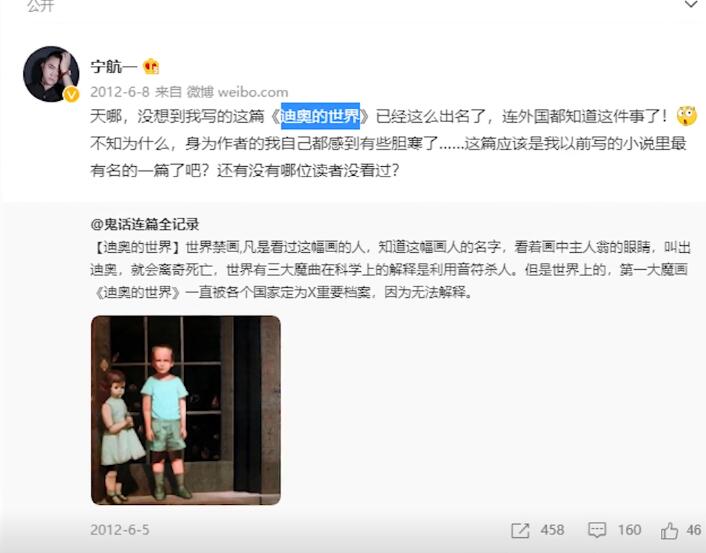
Task: Click the 2012-6-8 post timestamp
Action: click(120, 92)
